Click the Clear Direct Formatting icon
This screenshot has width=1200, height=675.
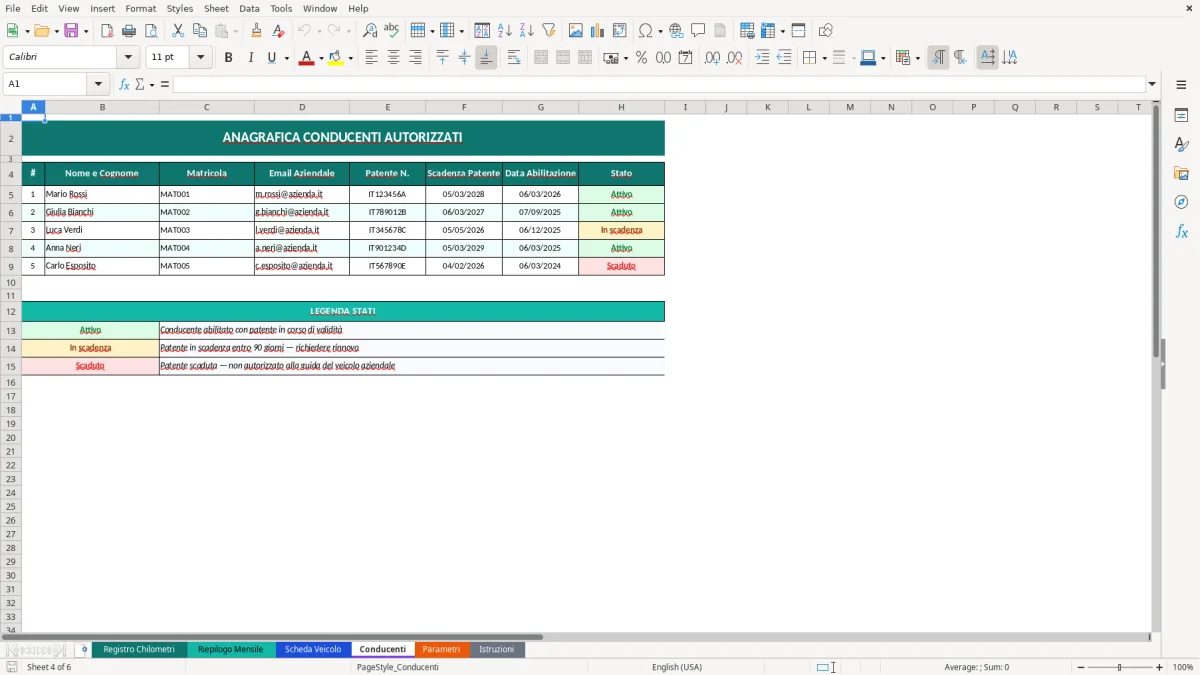[279, 31]
